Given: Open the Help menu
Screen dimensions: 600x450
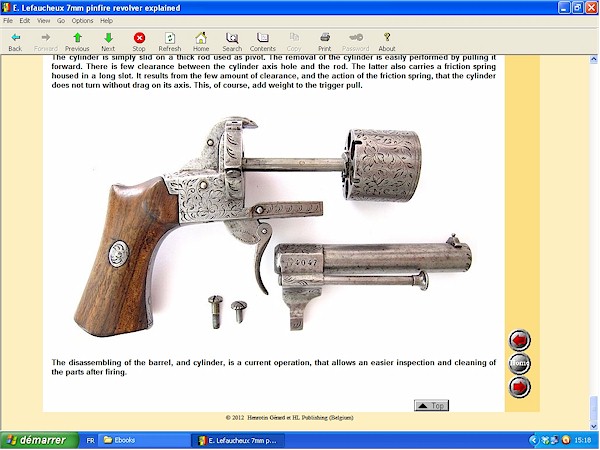Looking at the screenshot, I should [106, 21].
